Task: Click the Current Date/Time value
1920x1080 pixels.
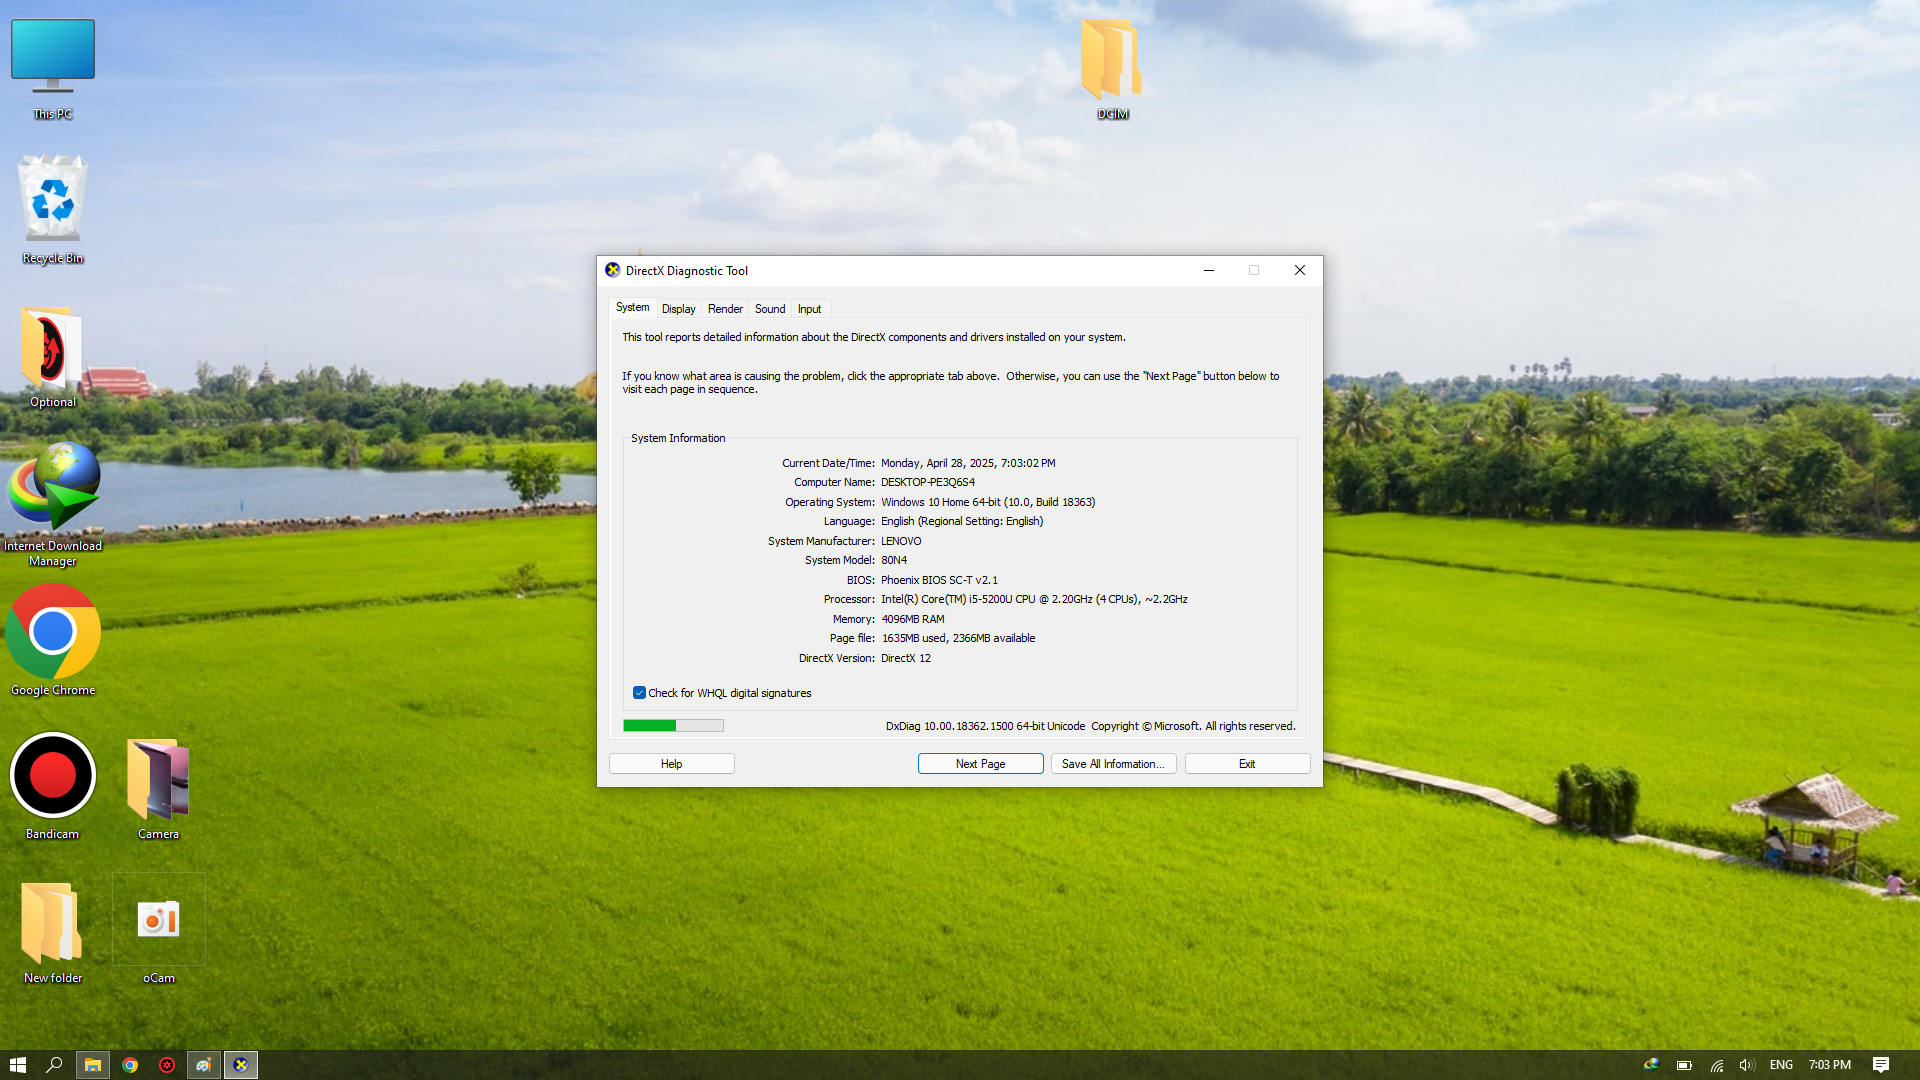Action: pos(968,463)
